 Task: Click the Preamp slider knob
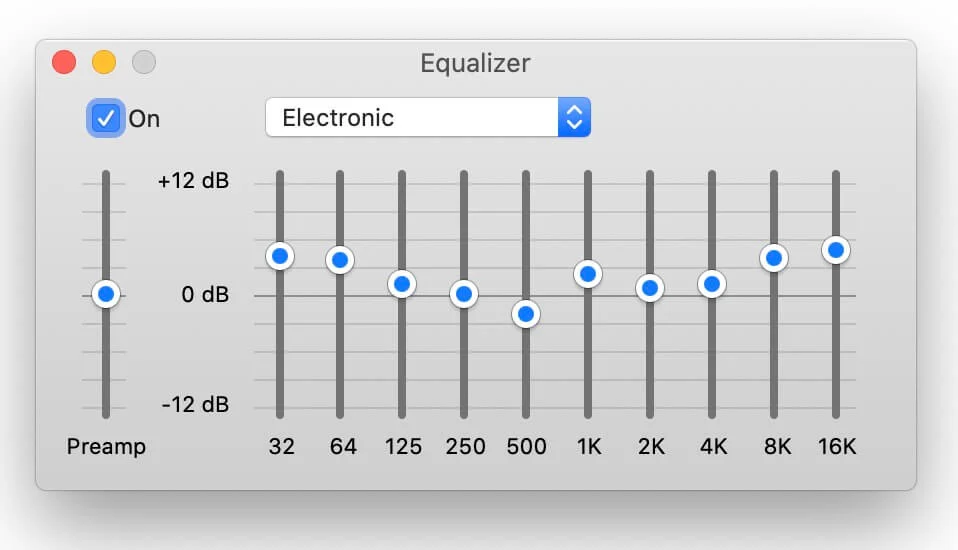click(105, 295)
